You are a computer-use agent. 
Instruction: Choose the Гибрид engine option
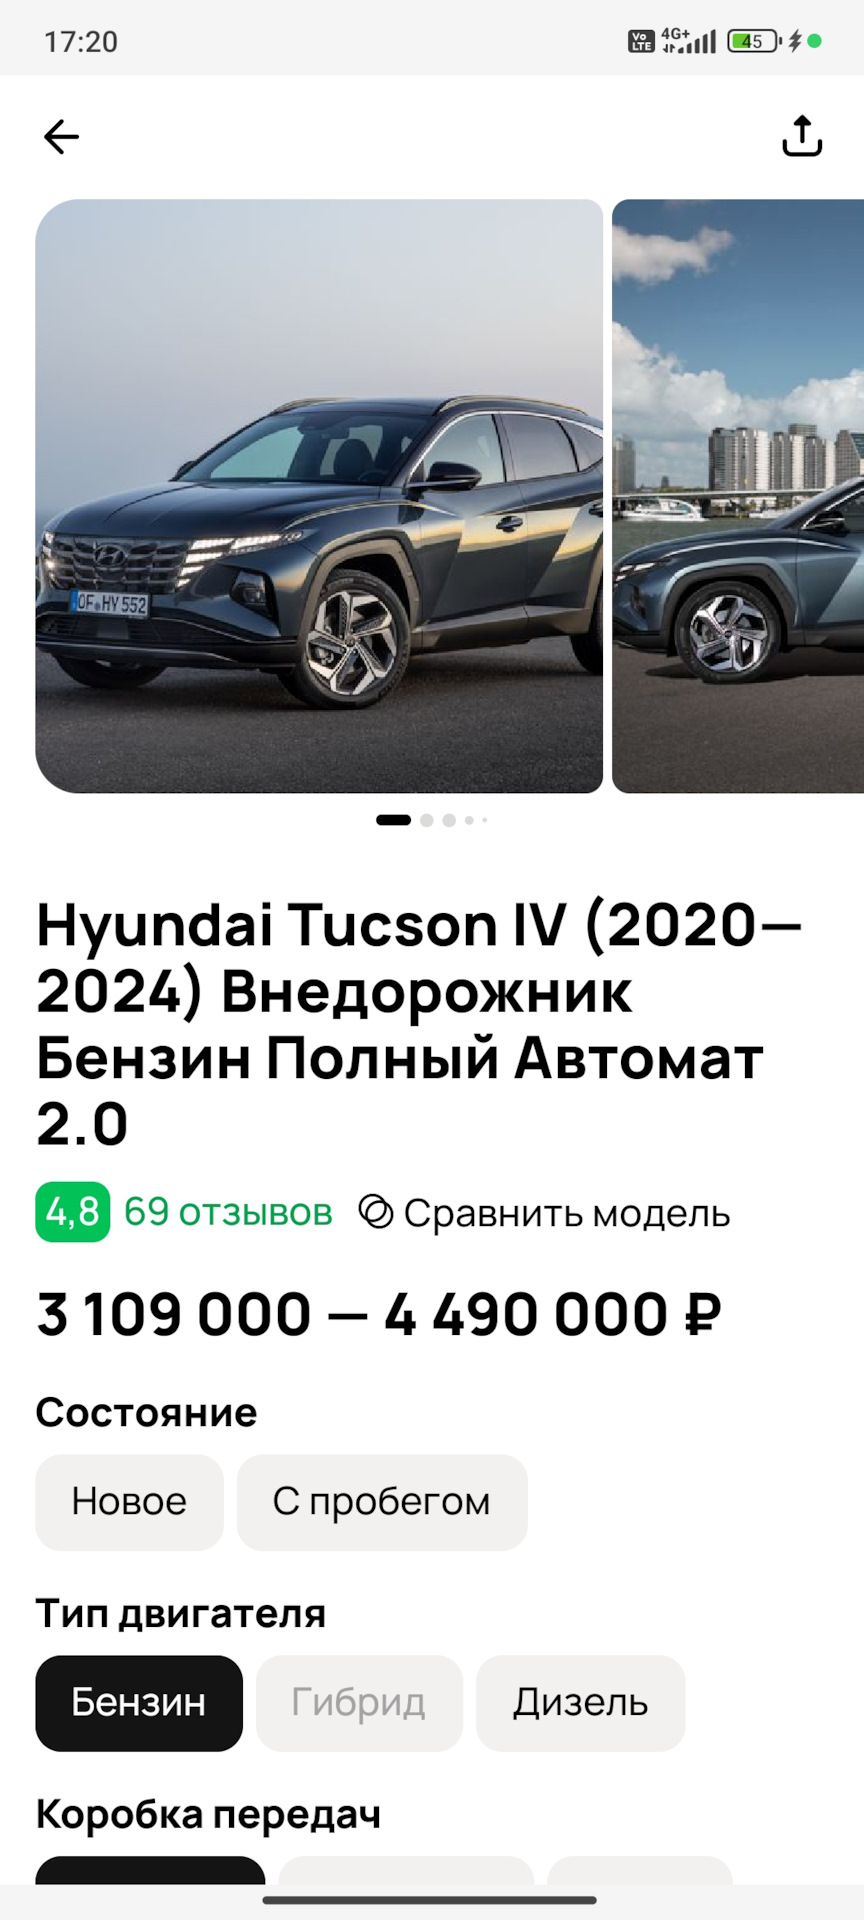tap(359, 1703)
